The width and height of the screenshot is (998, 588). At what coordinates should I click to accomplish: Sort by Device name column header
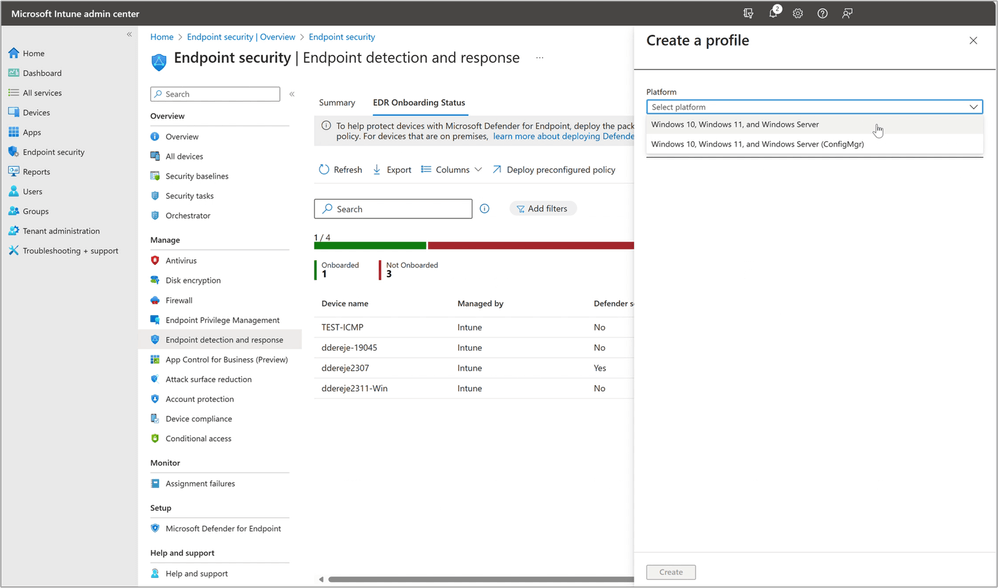[x=344, y=304]
